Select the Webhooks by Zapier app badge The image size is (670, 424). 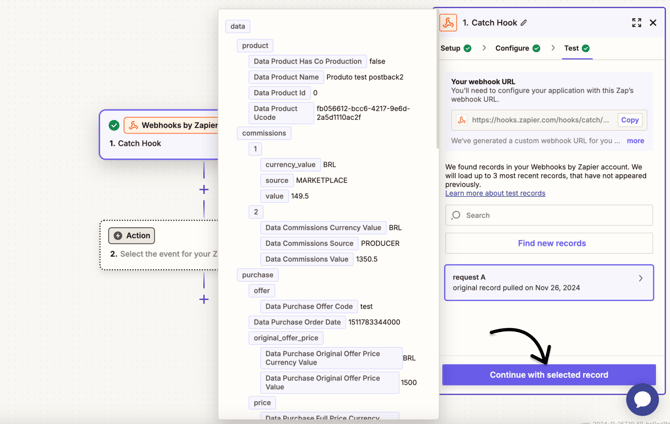click(x=171, y=125)
